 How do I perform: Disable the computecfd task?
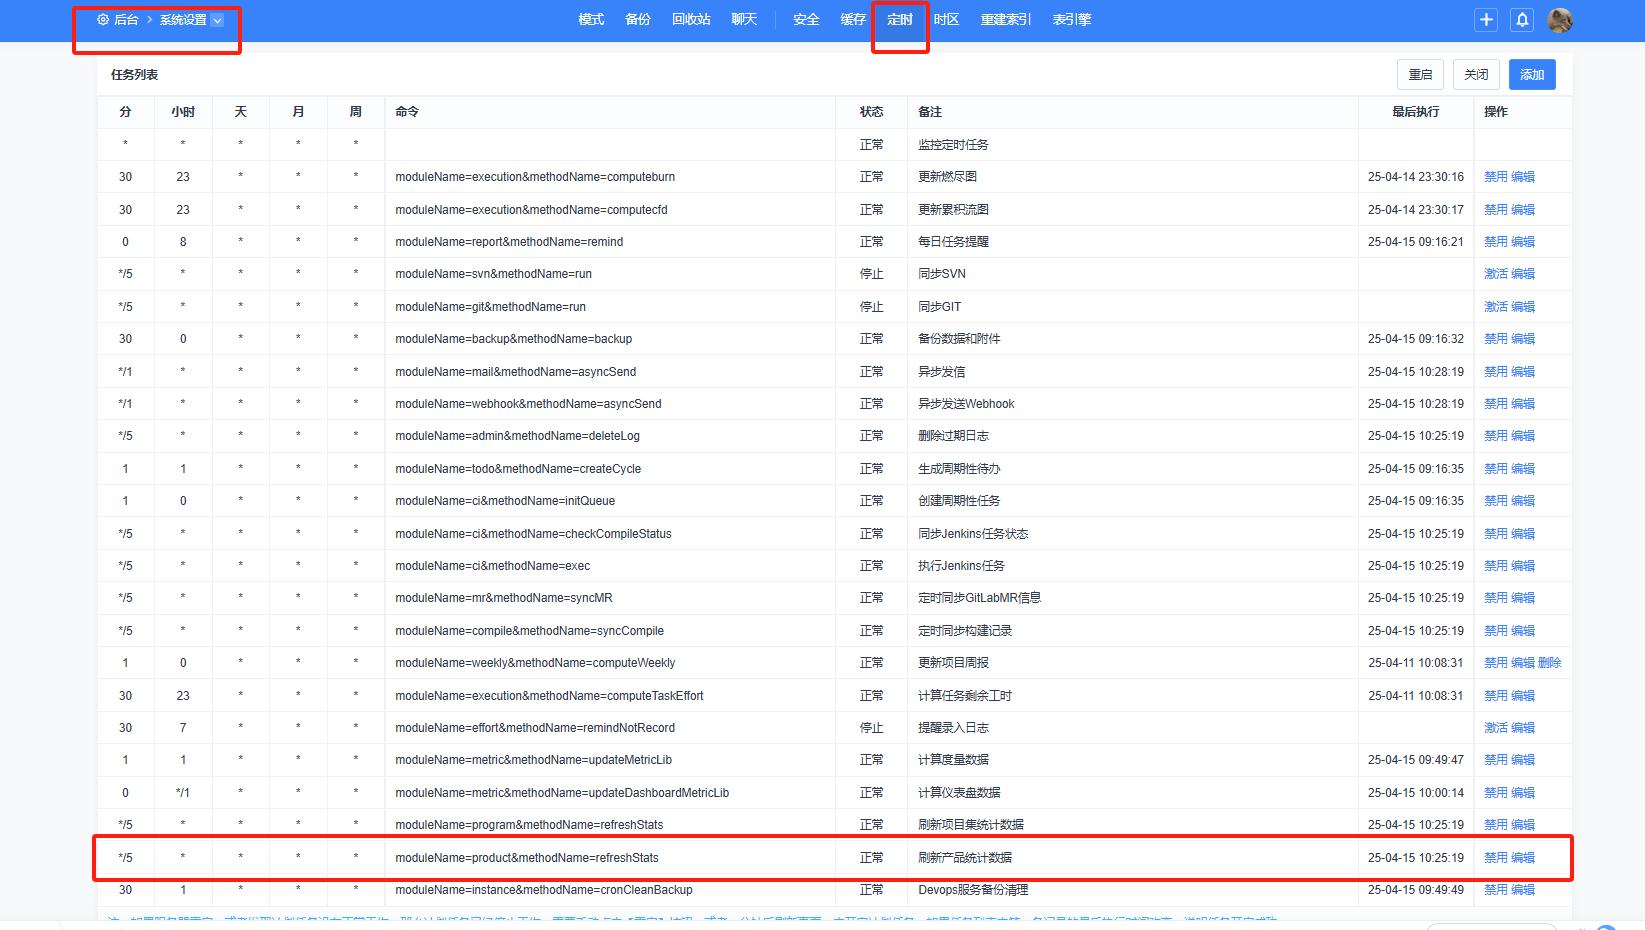click(1496, 210)
